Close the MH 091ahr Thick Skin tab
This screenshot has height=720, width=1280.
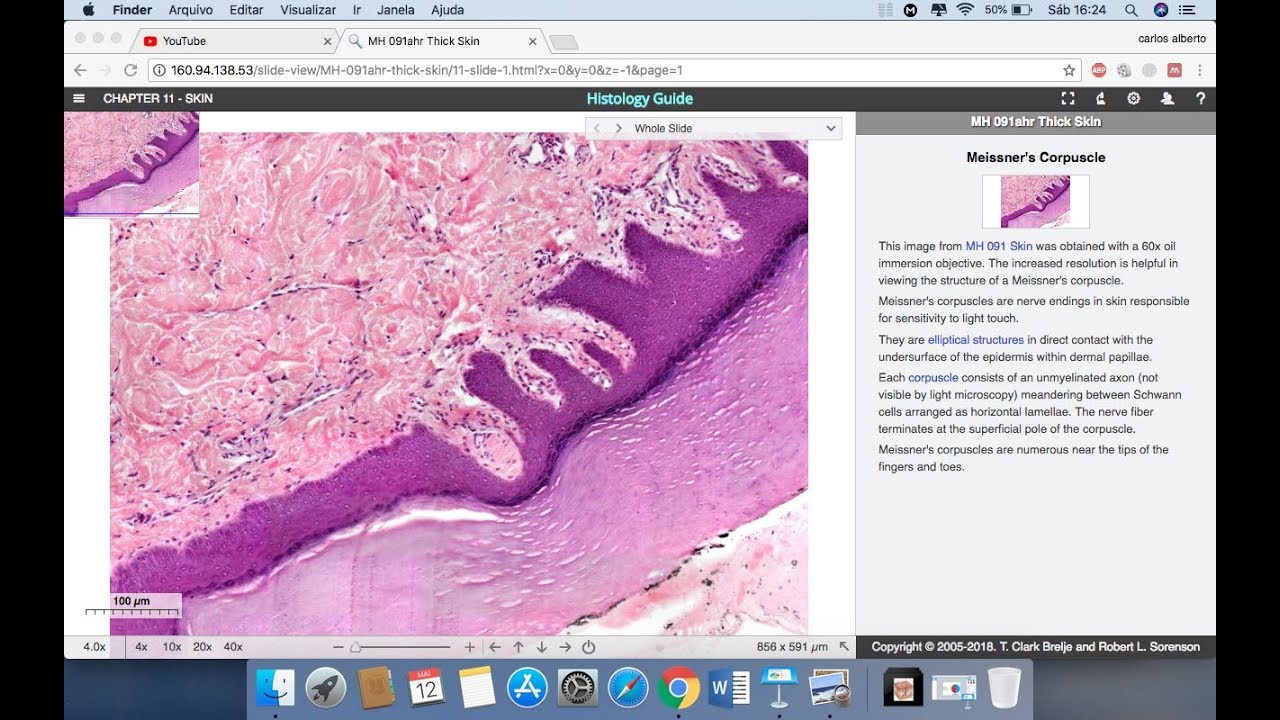point(533,42)
